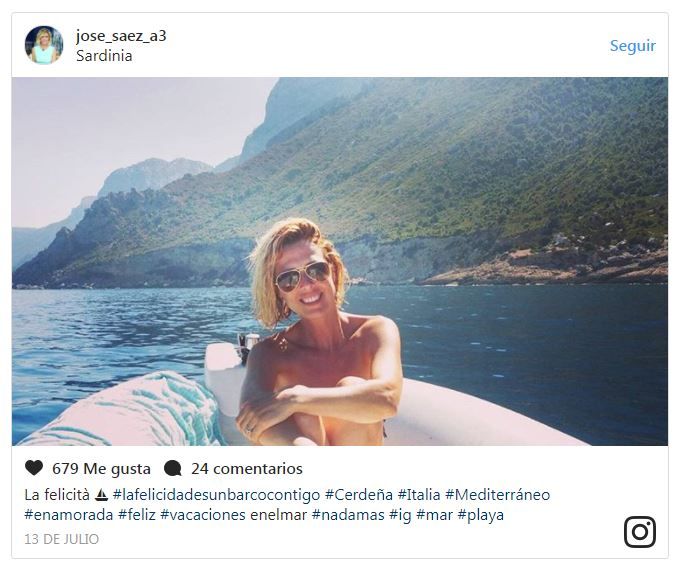The image size is (680, 575).
Task: Click the Seguir follow button
Action: (x=633, y=46)
